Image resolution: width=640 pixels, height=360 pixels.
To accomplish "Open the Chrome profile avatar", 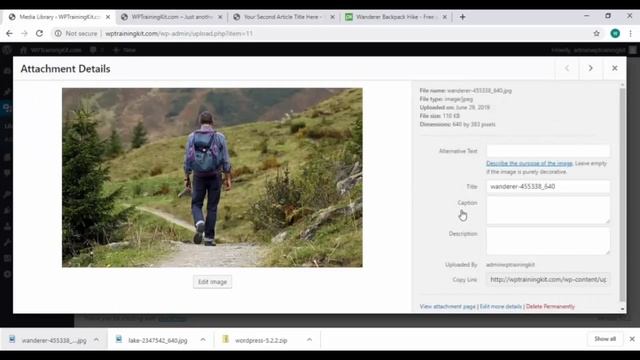I will (x=615, y=33).
